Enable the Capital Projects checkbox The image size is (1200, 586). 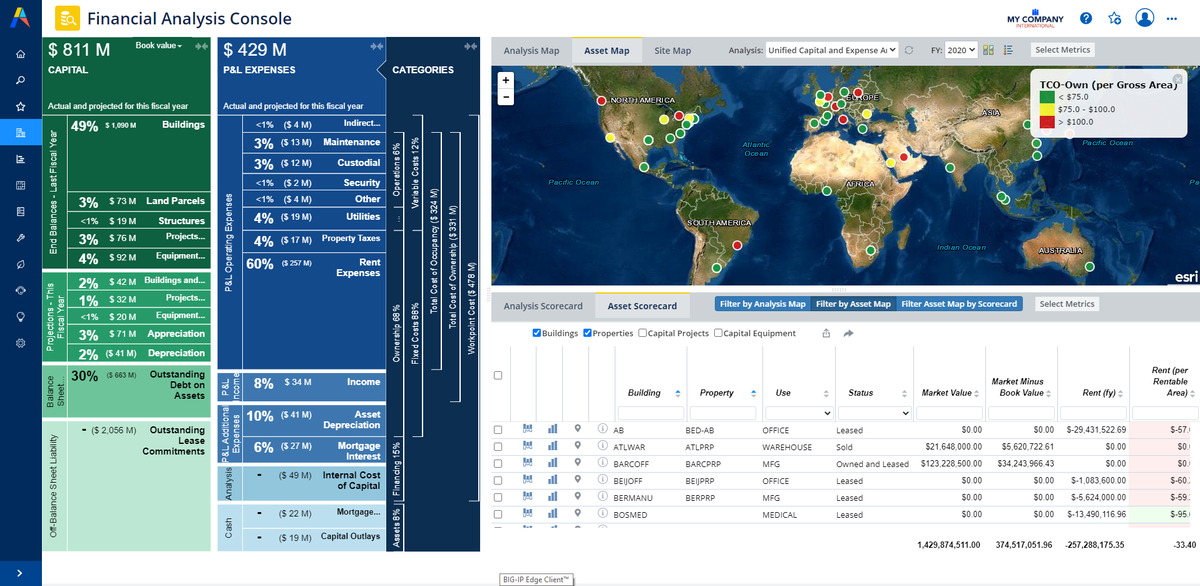[643, 333]
